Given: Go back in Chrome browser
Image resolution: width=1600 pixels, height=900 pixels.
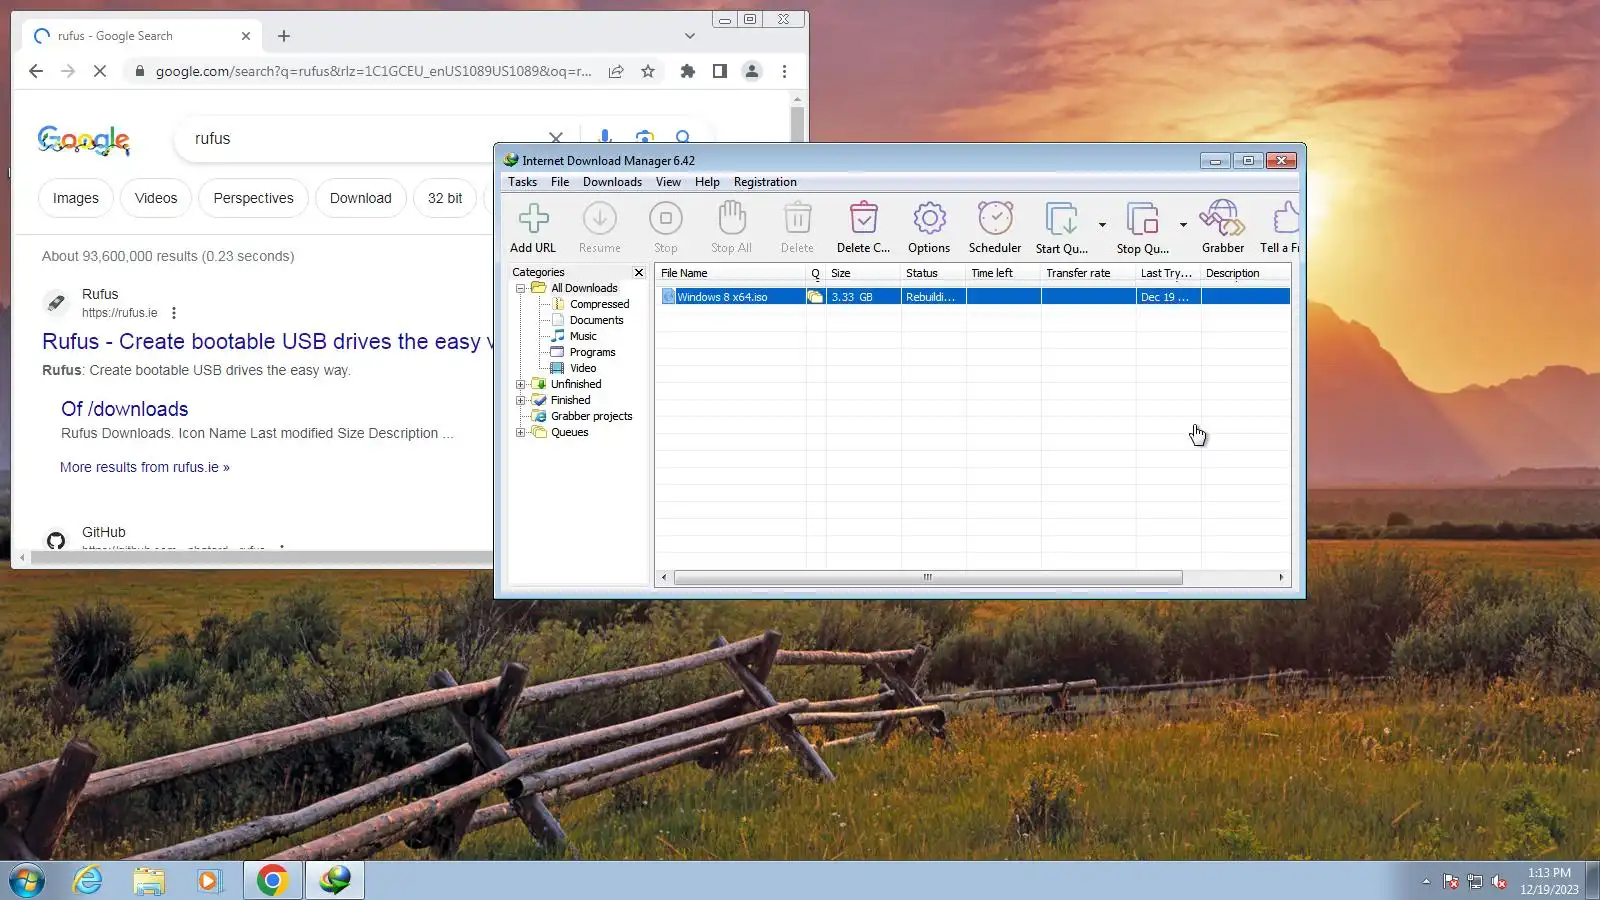Looking at the screenshot, I should click(x=36, y=71).
